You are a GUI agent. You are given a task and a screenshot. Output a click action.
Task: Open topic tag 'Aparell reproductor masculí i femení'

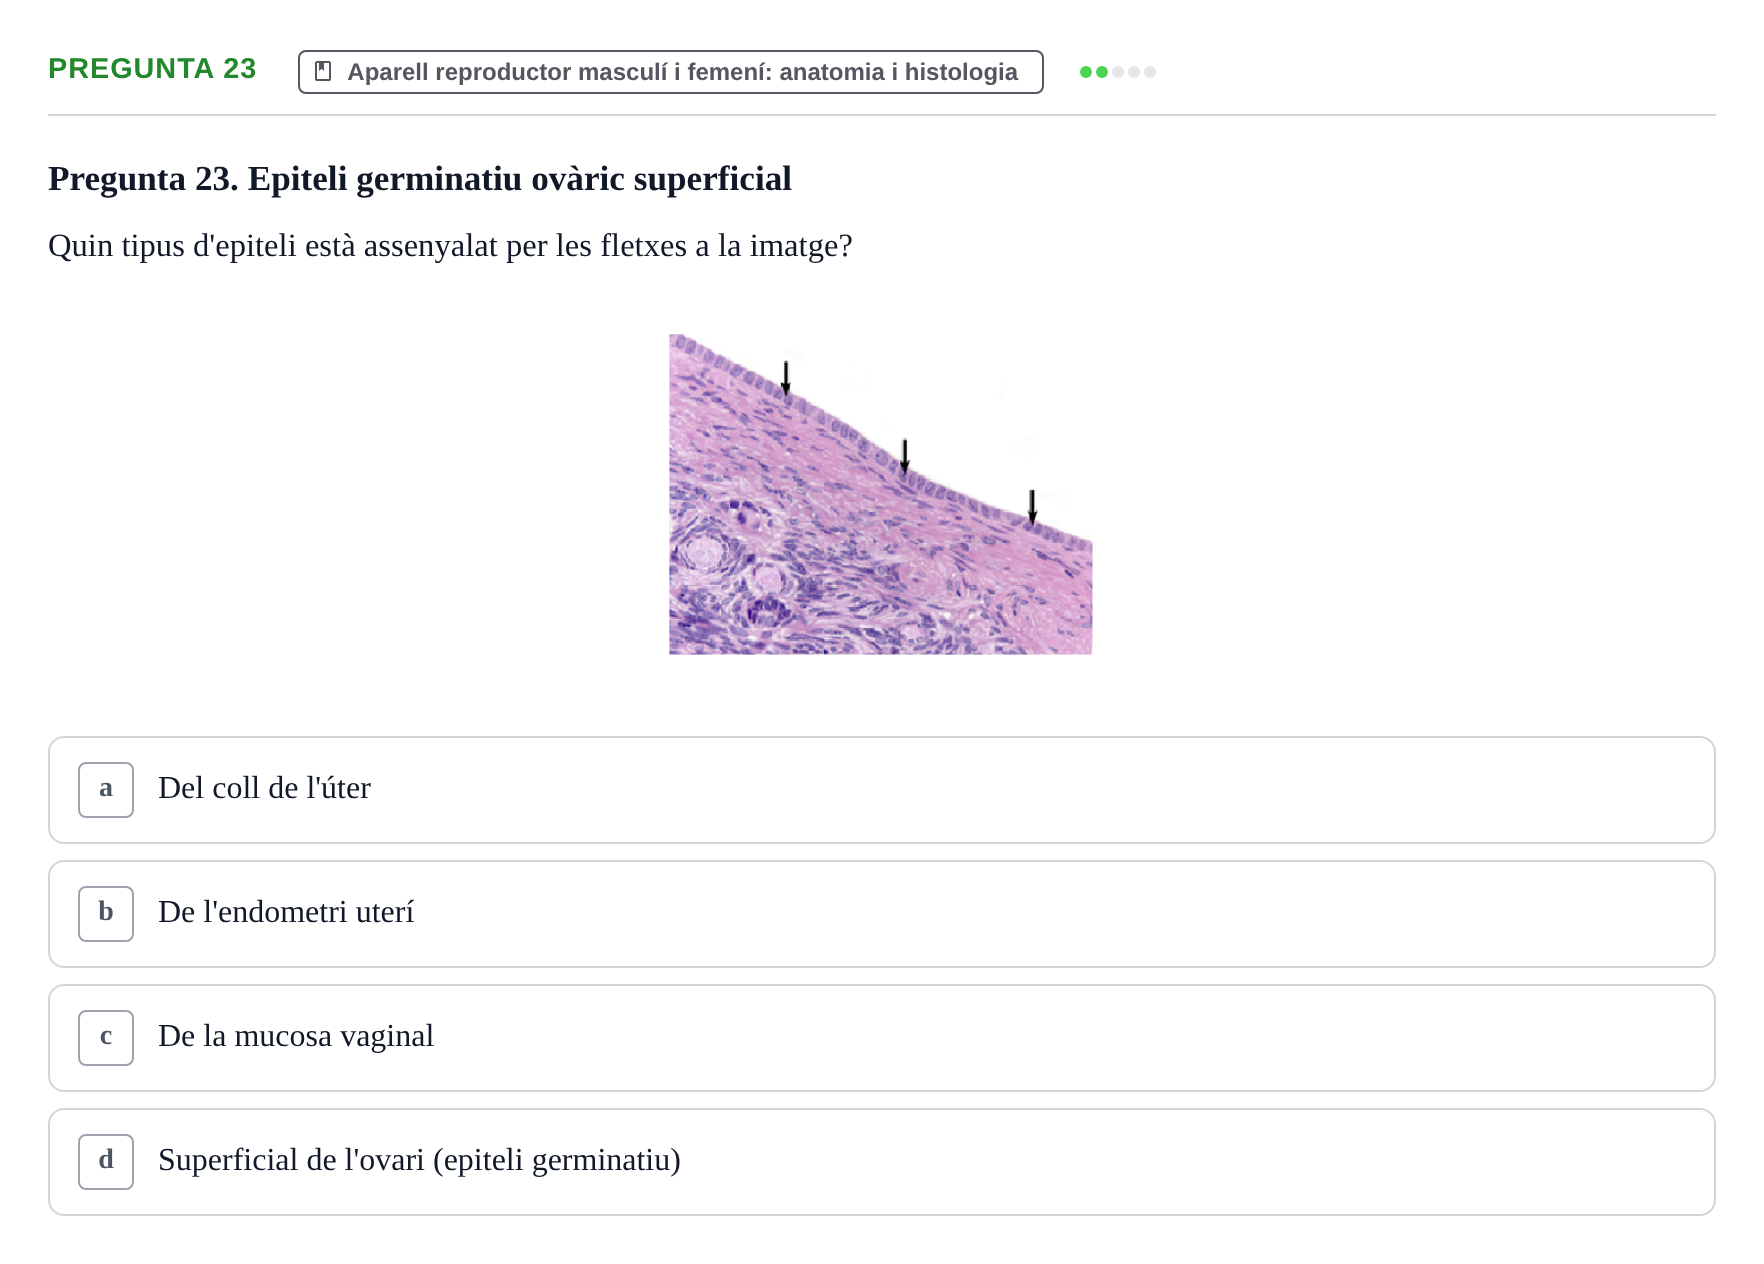point(671,72)
